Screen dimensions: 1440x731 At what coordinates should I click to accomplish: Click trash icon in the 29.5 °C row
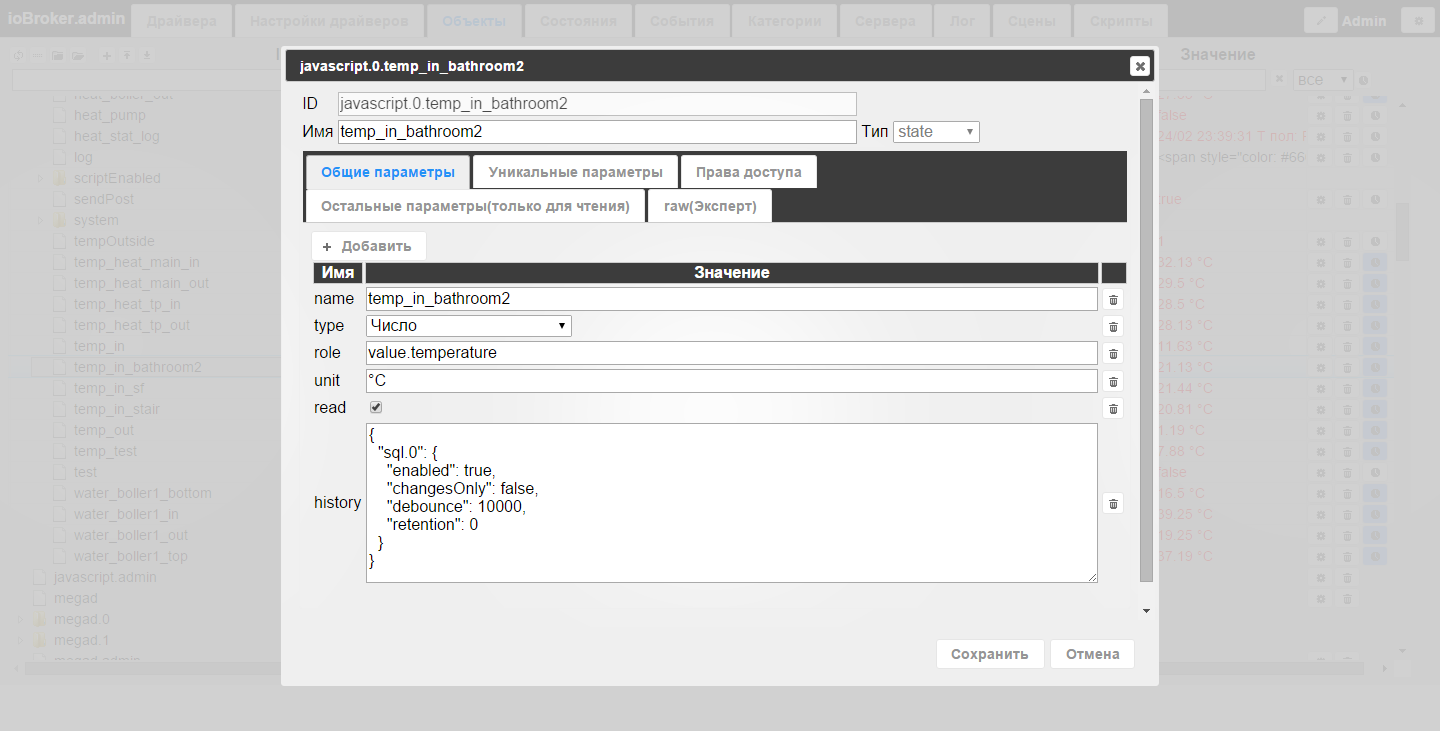coord(1348,284)
